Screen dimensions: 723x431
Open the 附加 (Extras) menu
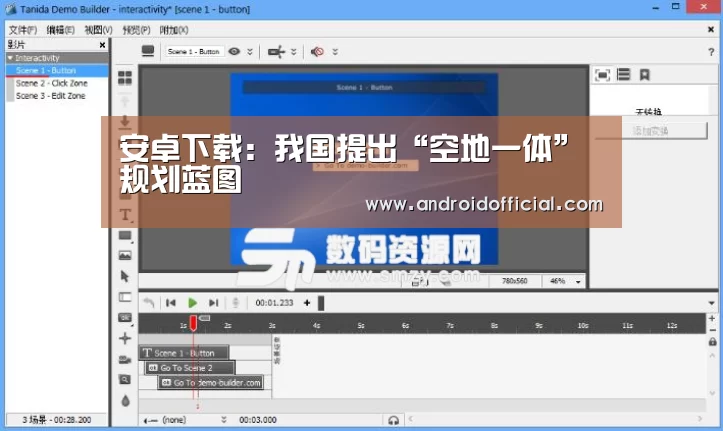click(173, 30)
